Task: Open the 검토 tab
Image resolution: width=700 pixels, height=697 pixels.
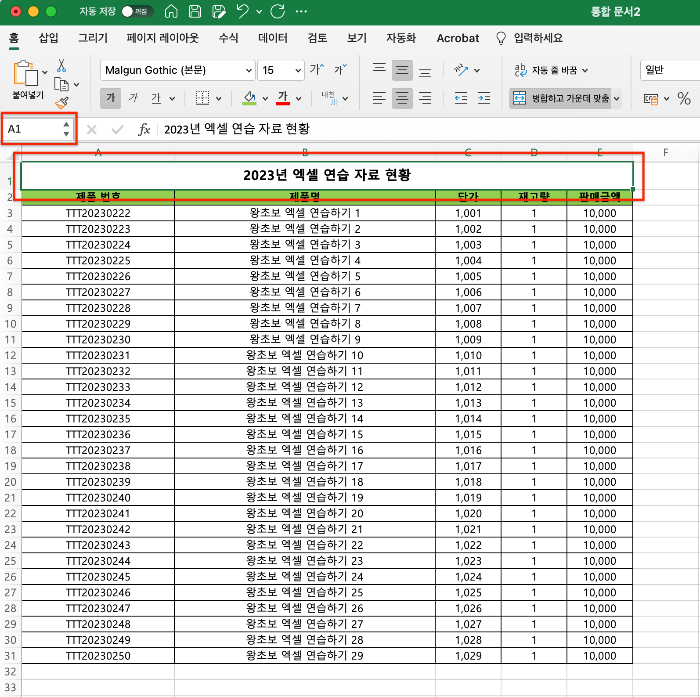Action: click(x=317, y=38)
